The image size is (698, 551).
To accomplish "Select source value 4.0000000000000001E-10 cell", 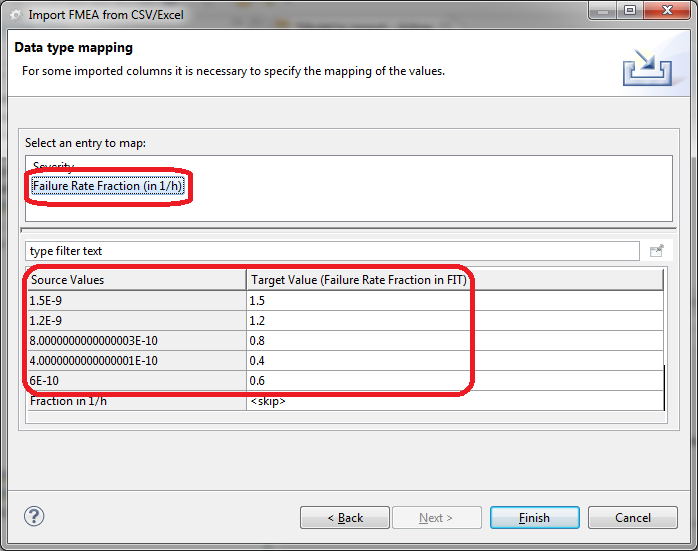I will click(136, 361).
